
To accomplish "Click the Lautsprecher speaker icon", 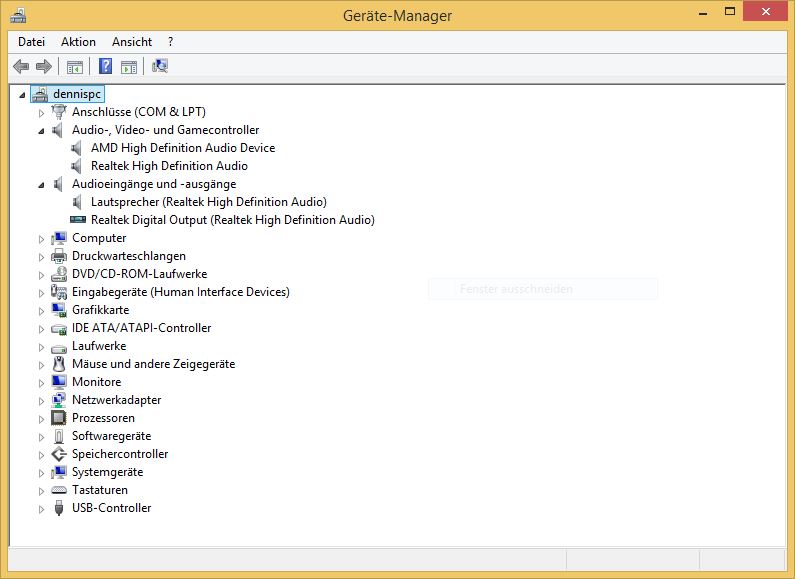I will click(x=77, y=202).
